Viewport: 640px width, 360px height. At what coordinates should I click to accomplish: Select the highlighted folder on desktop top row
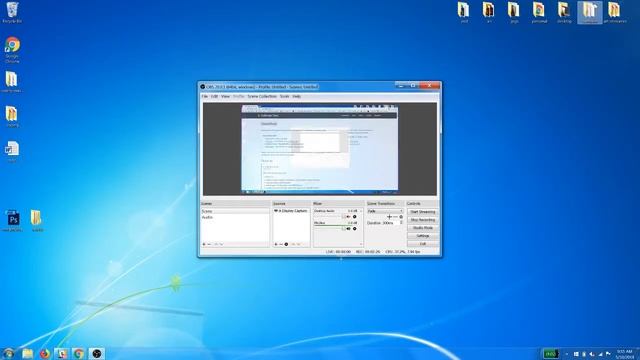(x=590, y=12)
